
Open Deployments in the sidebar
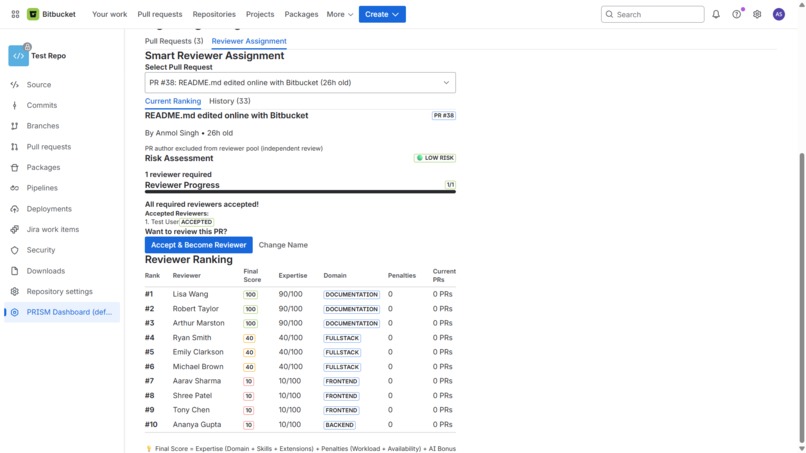tap(62, 209)
